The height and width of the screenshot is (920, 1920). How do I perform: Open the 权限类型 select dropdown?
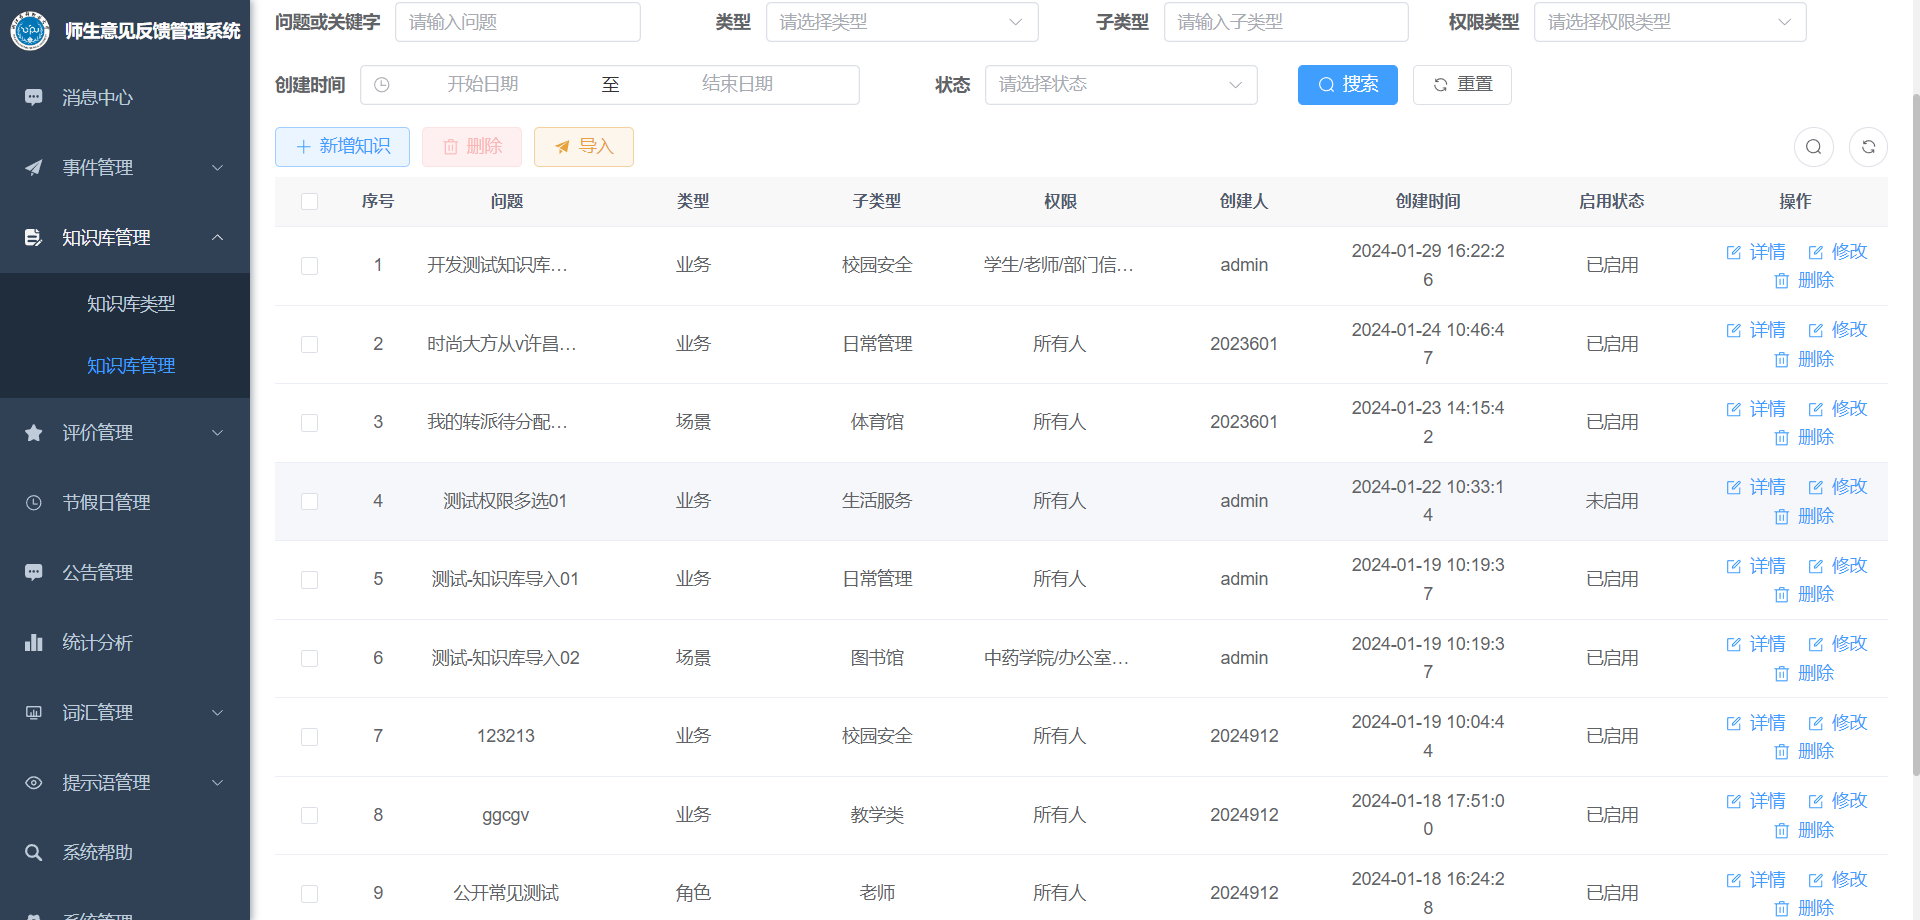[1670, 22]
